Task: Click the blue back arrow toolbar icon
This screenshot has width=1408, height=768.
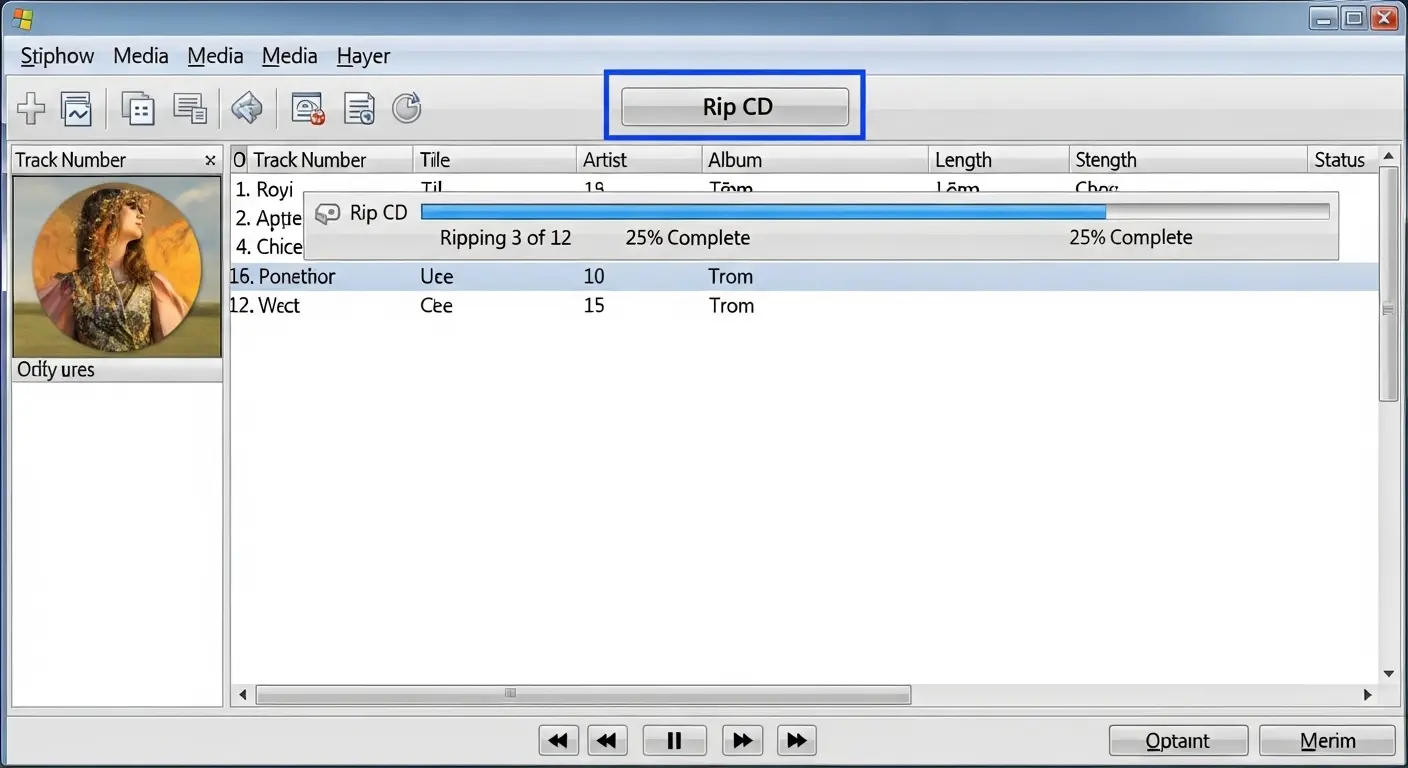Action: 247,107
